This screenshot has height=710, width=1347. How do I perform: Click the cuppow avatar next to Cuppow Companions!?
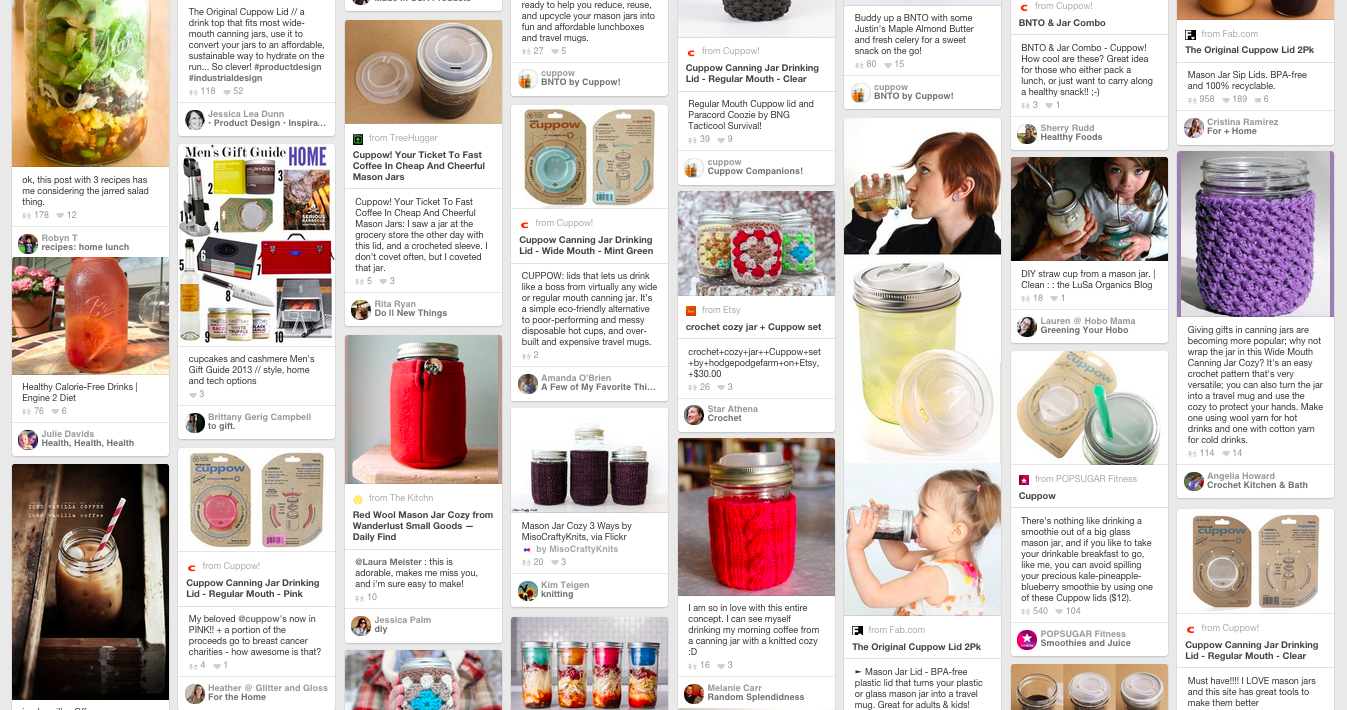694,167
